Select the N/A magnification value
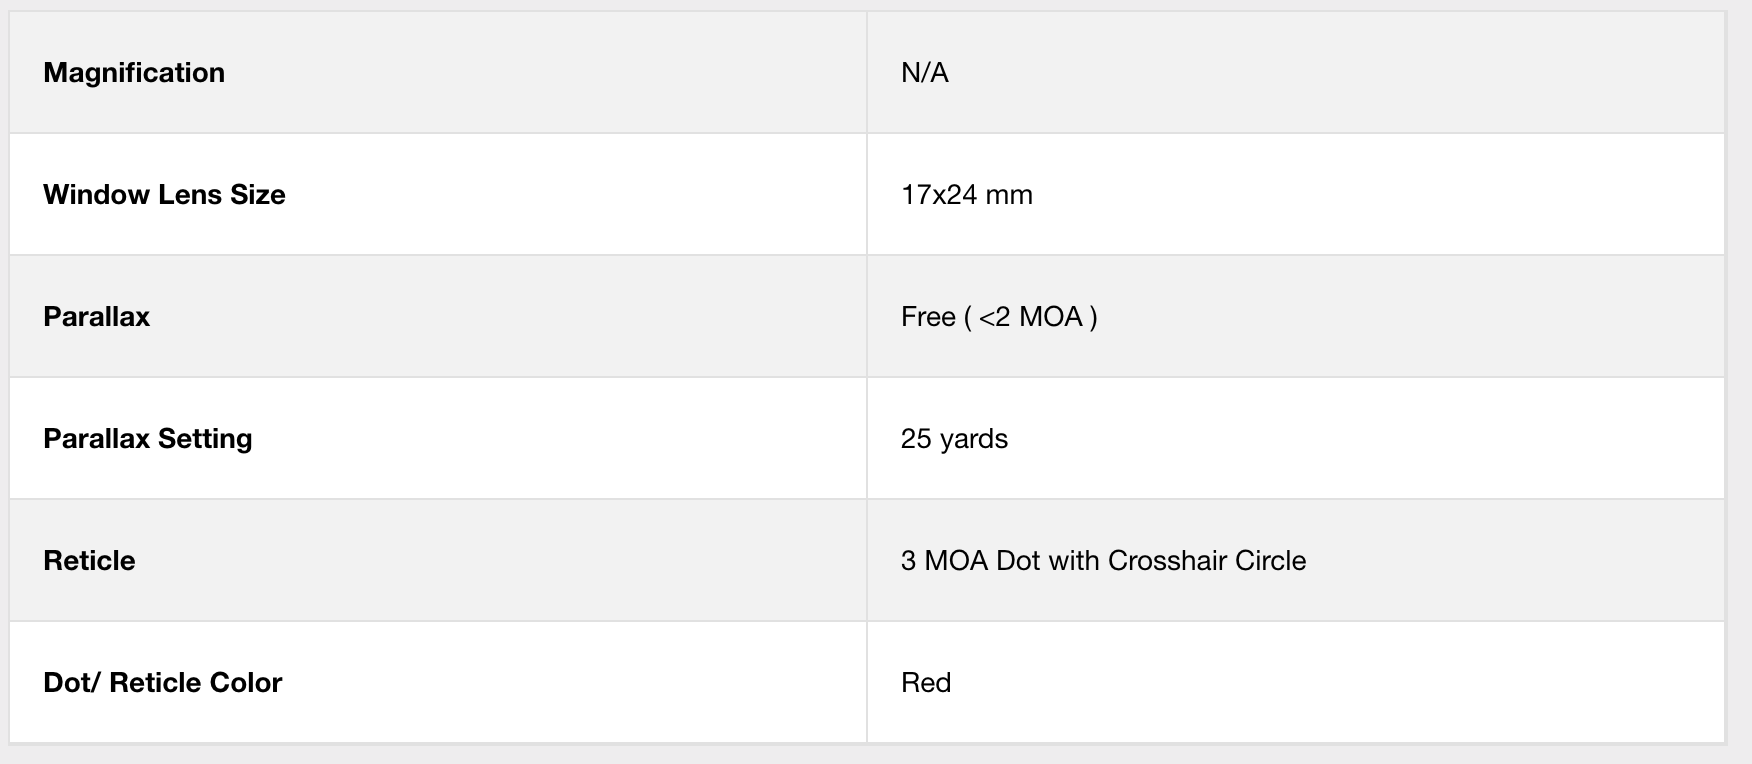The width and height of the screenshot is (1752, 764). click(x=925, y=73)
